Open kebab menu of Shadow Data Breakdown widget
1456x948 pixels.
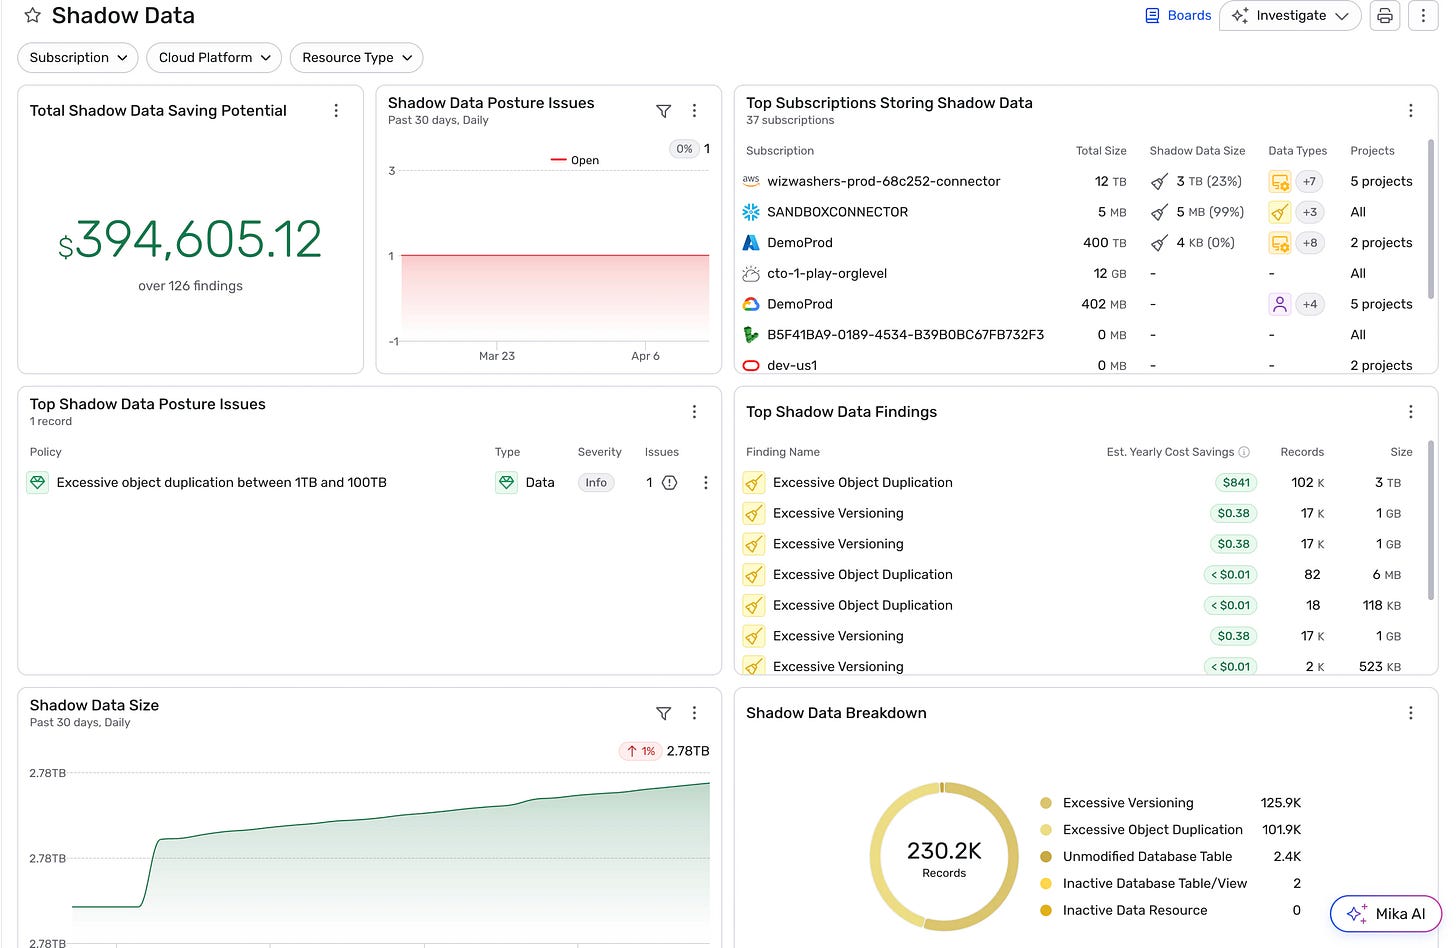click(1410, 713)
